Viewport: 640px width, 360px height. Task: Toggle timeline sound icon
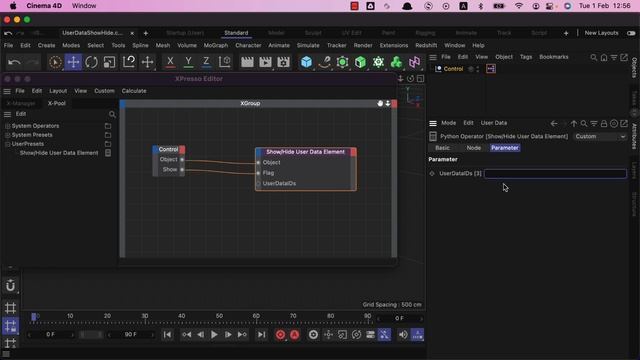[403, 335]
